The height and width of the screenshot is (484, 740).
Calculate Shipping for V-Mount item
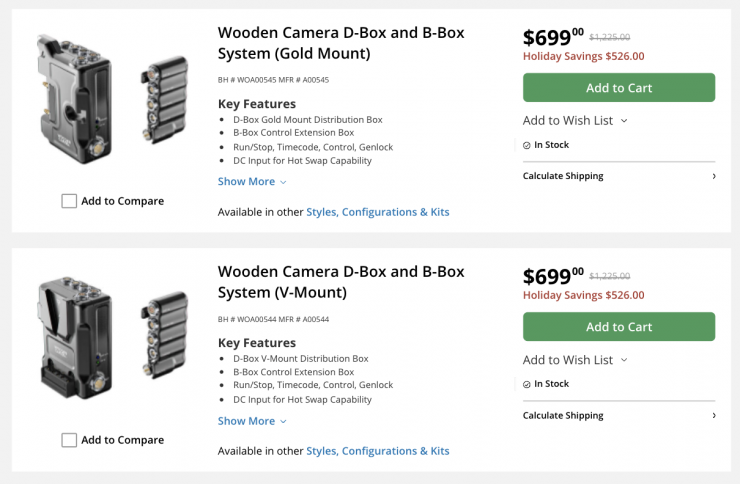(563, 415)
